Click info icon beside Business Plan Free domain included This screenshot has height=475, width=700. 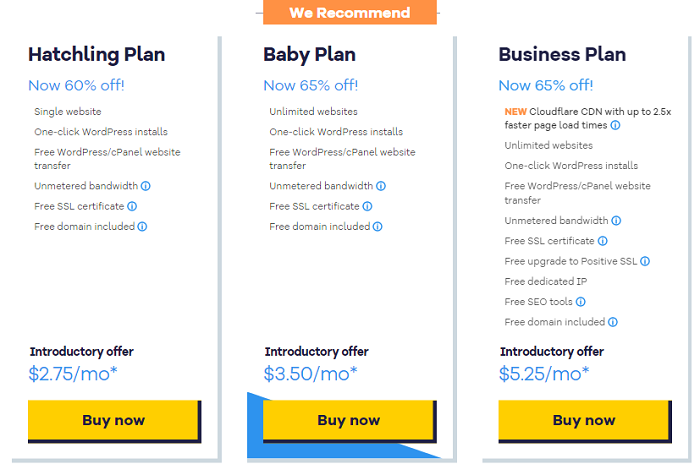[612, 322]
